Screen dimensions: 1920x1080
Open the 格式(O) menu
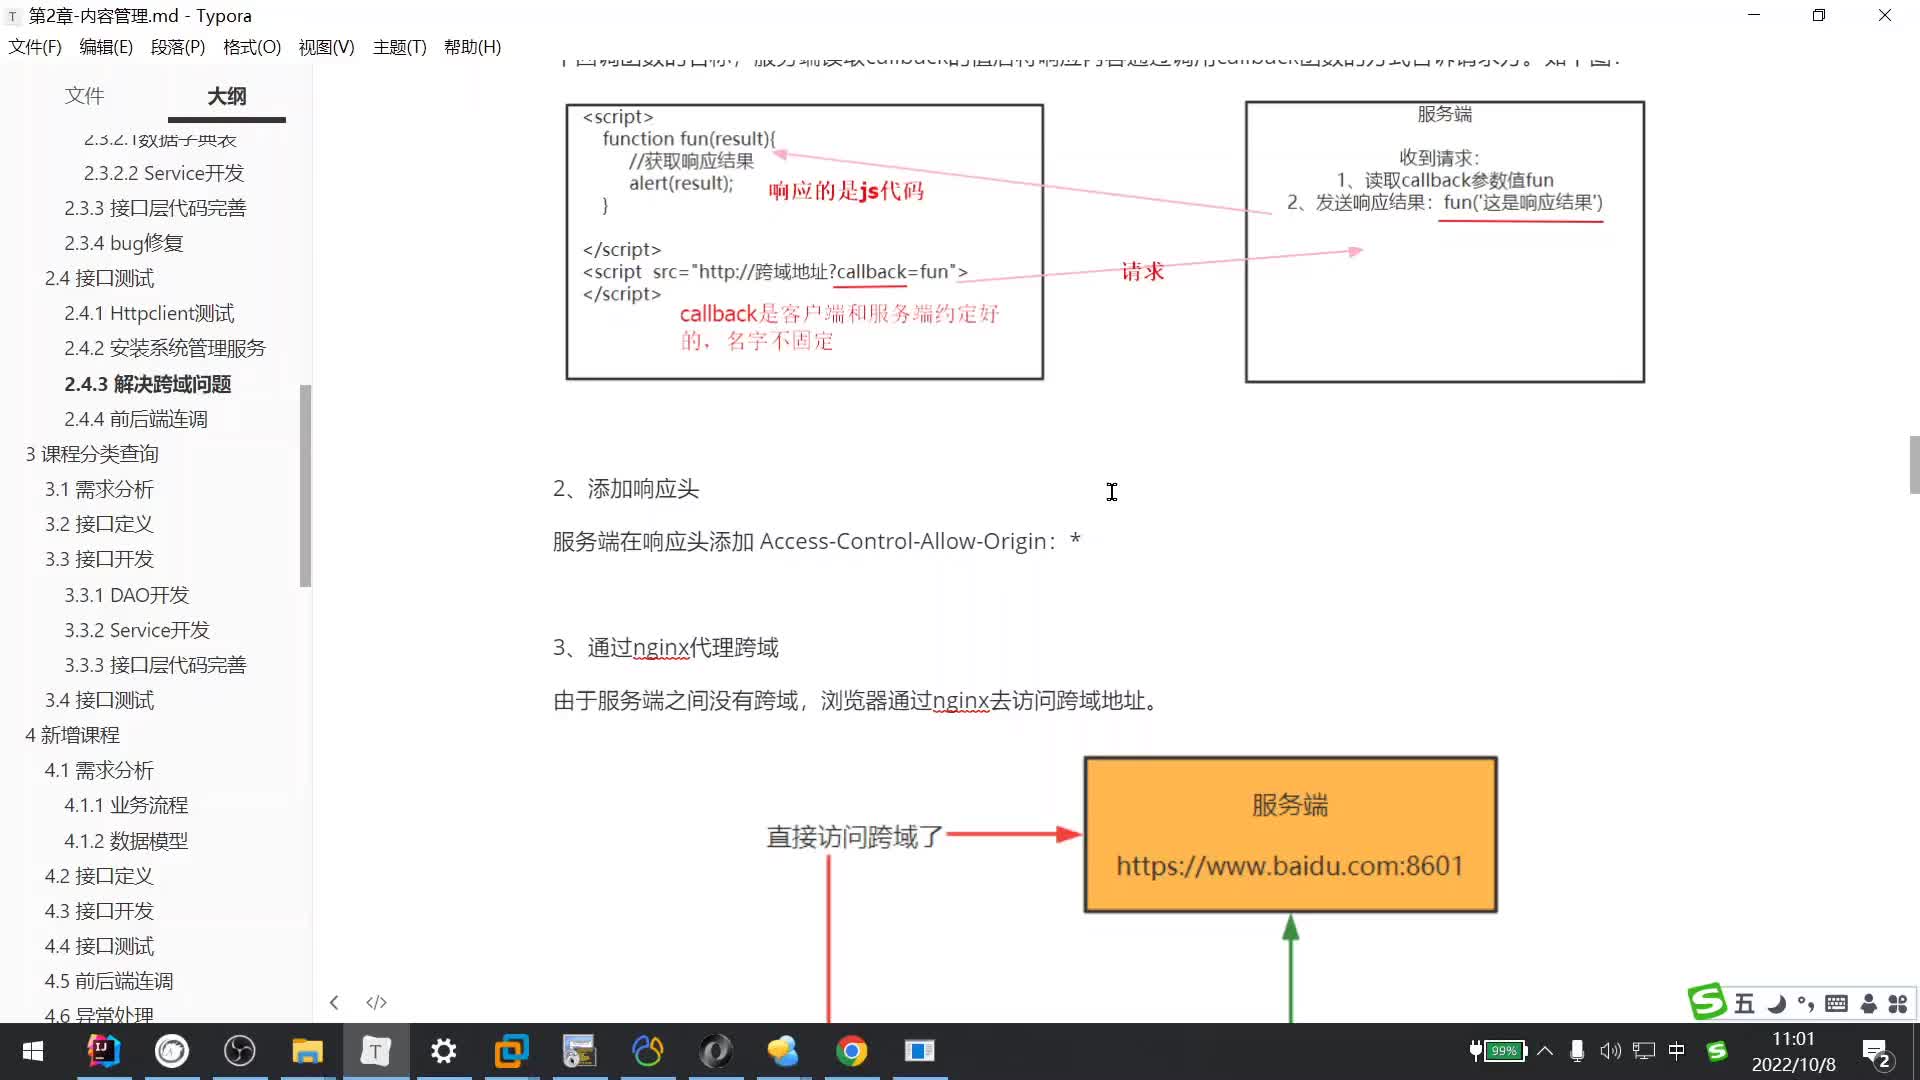252,47
